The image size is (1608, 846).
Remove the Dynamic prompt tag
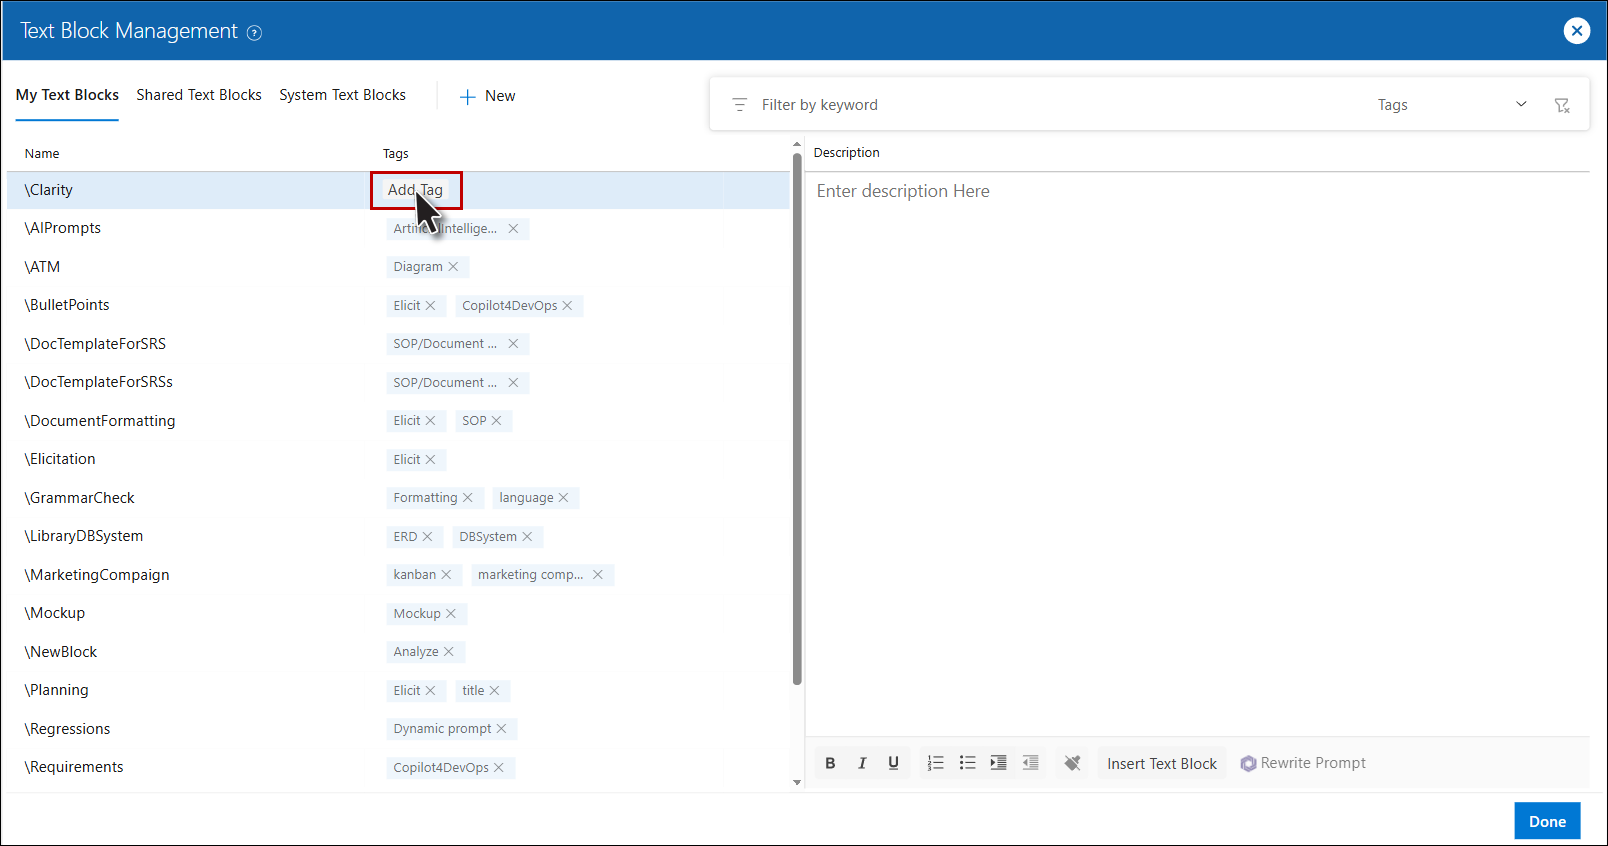[501, 729]
